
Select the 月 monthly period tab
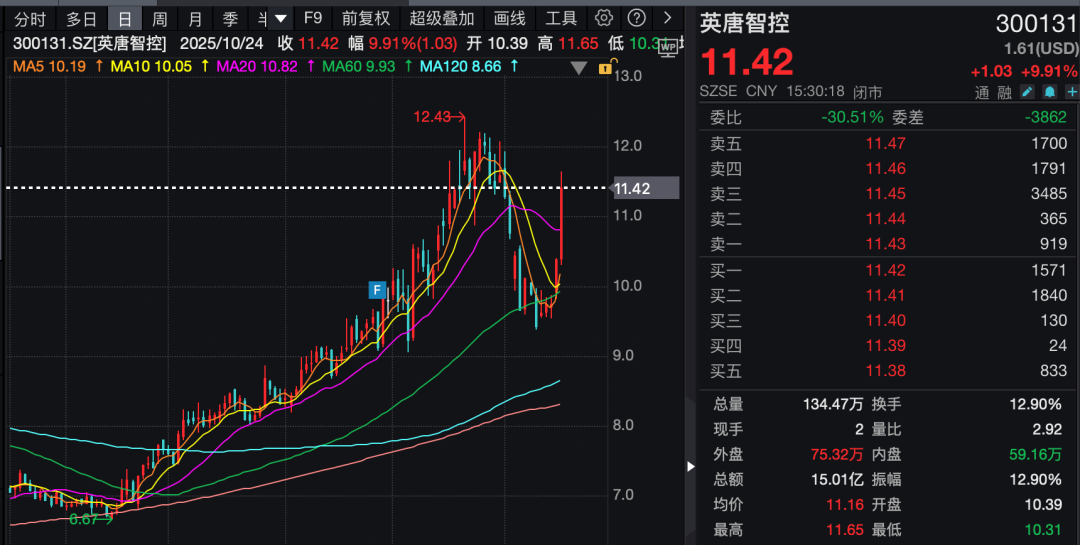point(195,18)
